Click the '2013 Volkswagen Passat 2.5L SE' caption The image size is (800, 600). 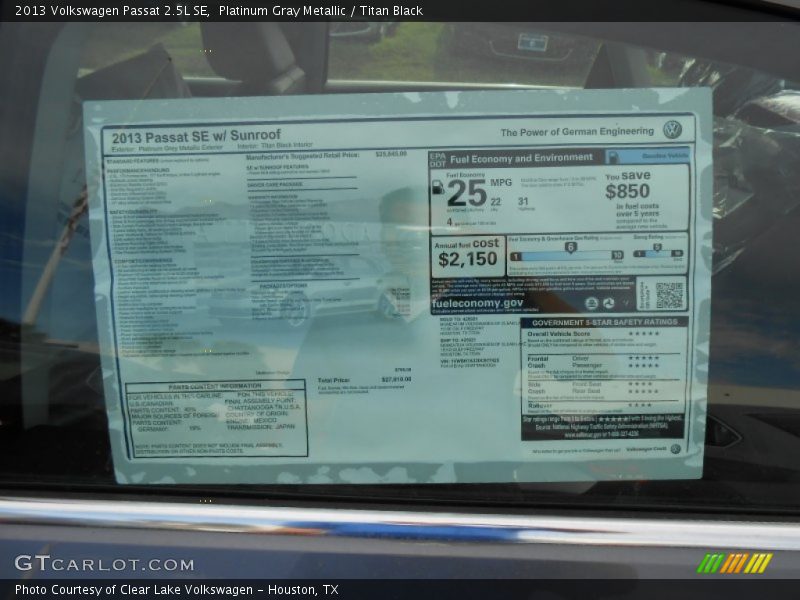[112, 11]
